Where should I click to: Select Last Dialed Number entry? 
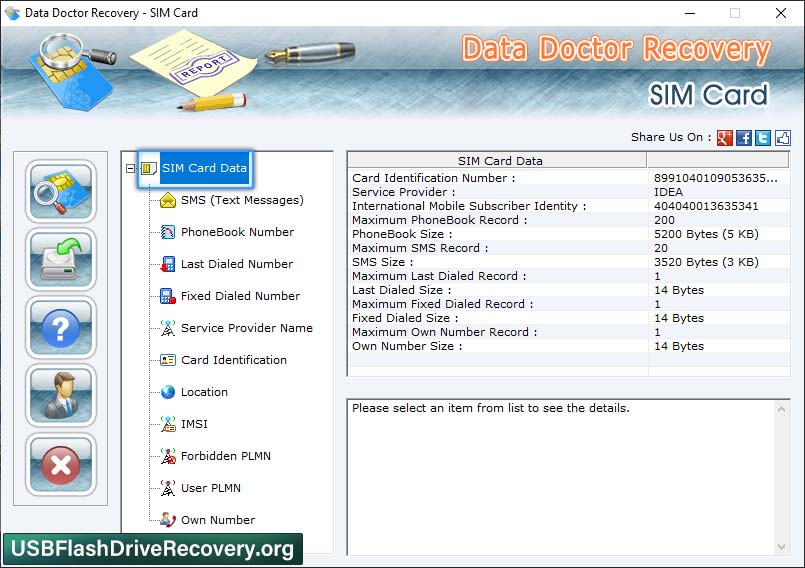[237, 264]
